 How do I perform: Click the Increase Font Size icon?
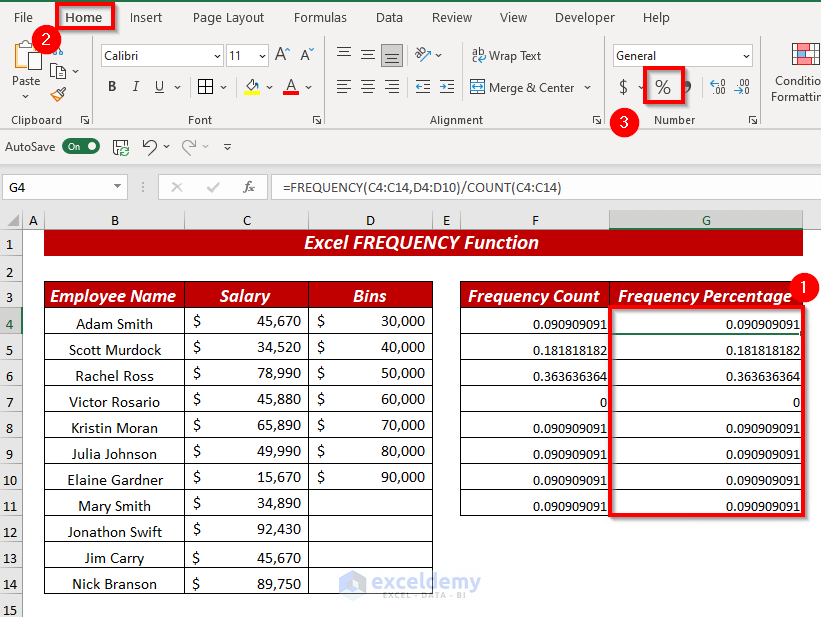click(283, 55)
